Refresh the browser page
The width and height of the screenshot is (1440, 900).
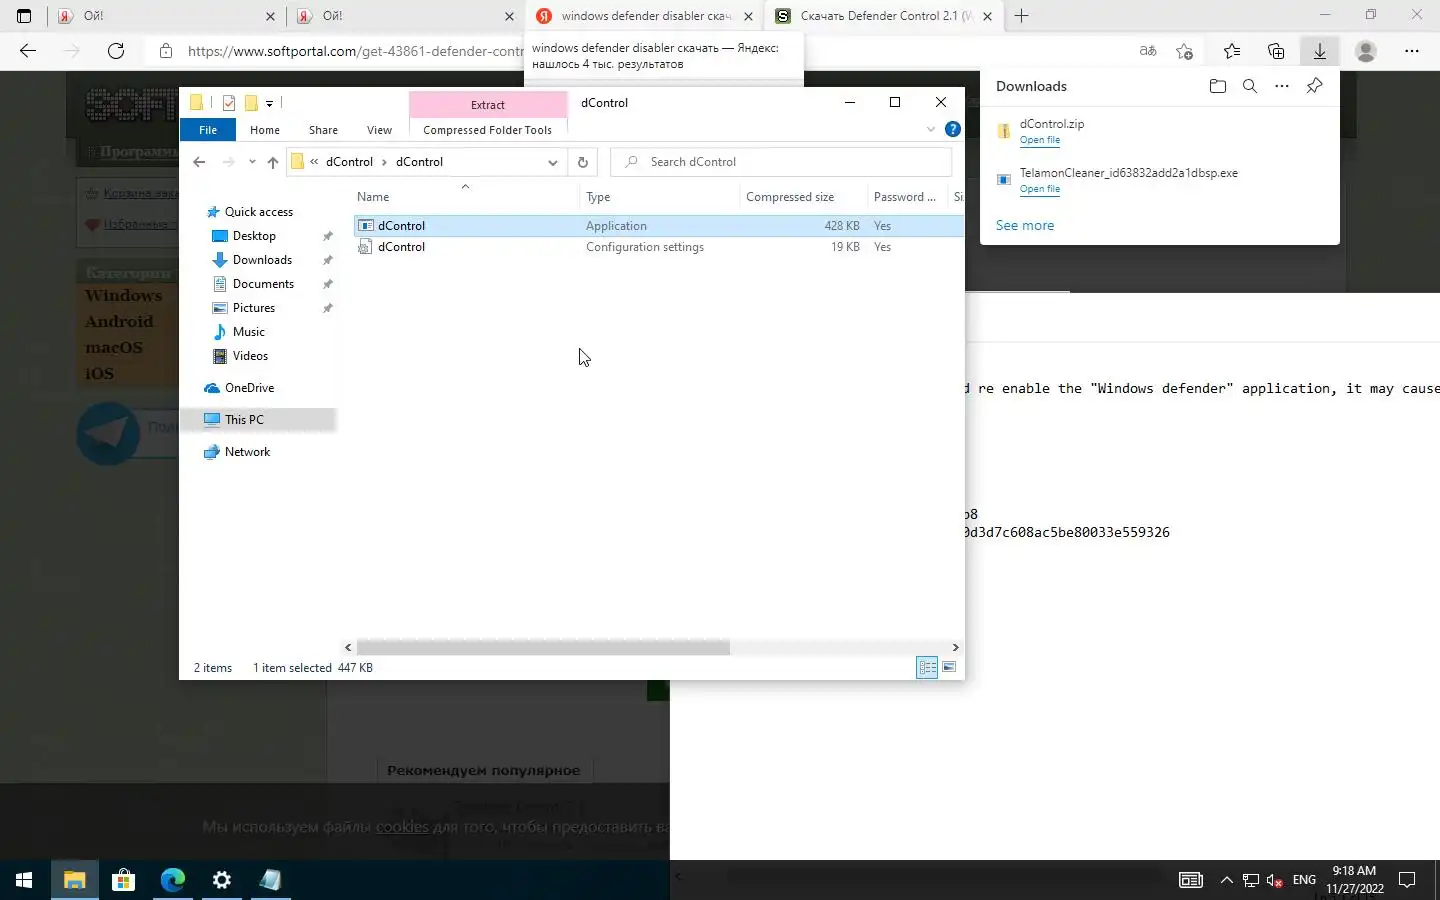coord(116,51)
